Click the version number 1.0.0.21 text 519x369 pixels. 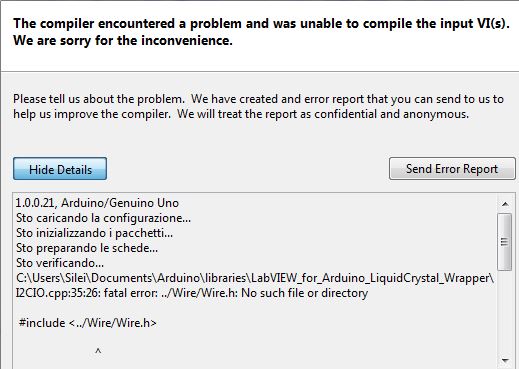36,203
